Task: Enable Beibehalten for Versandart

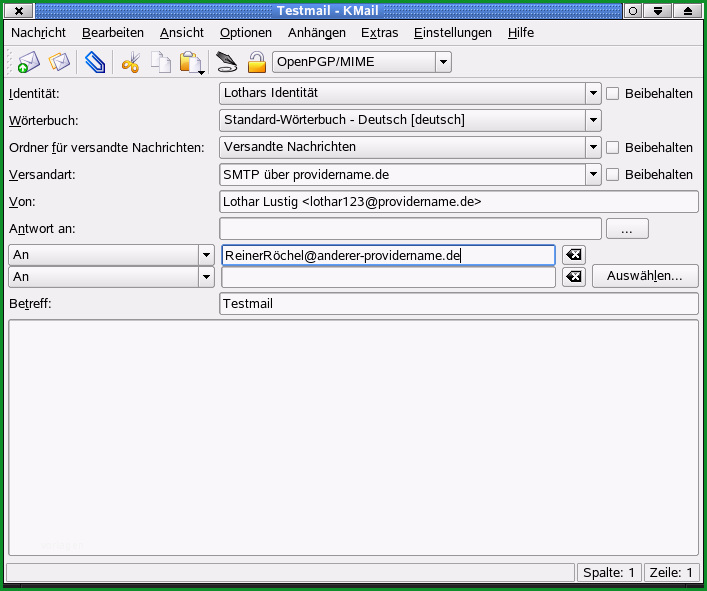Action: click(612, 174)
